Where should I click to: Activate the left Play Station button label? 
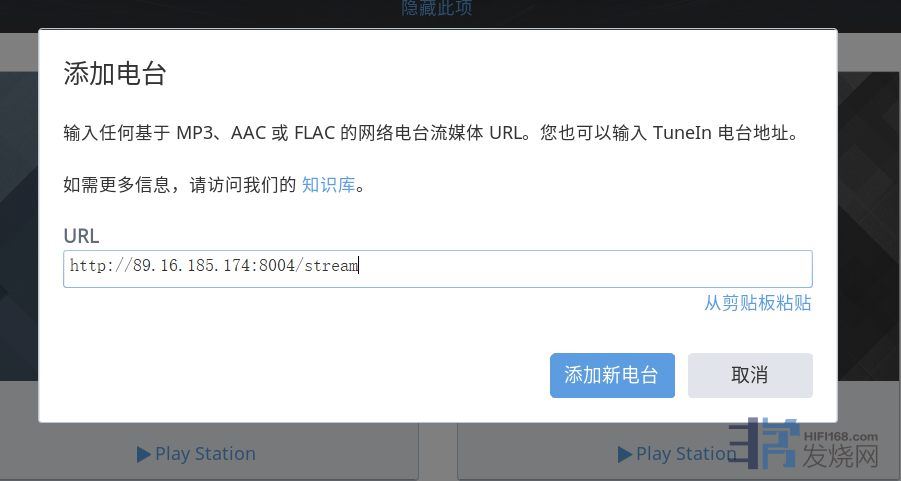point(205,454)
